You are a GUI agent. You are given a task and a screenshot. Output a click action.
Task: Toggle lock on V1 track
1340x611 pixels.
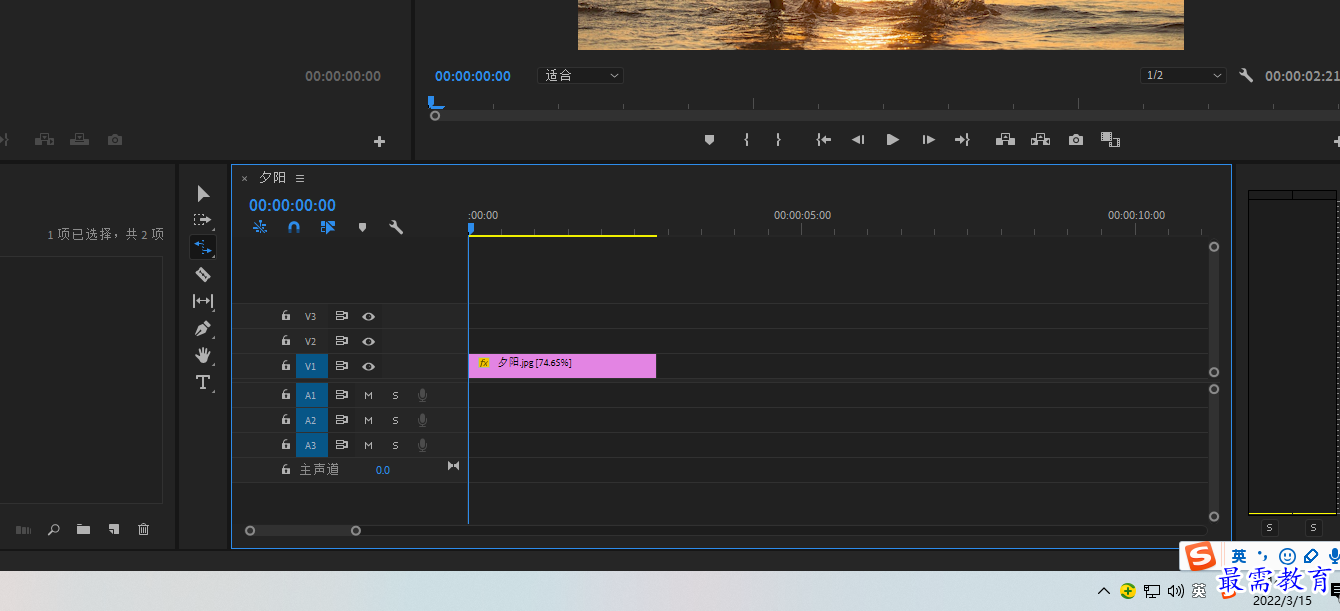tap(286, 366)
